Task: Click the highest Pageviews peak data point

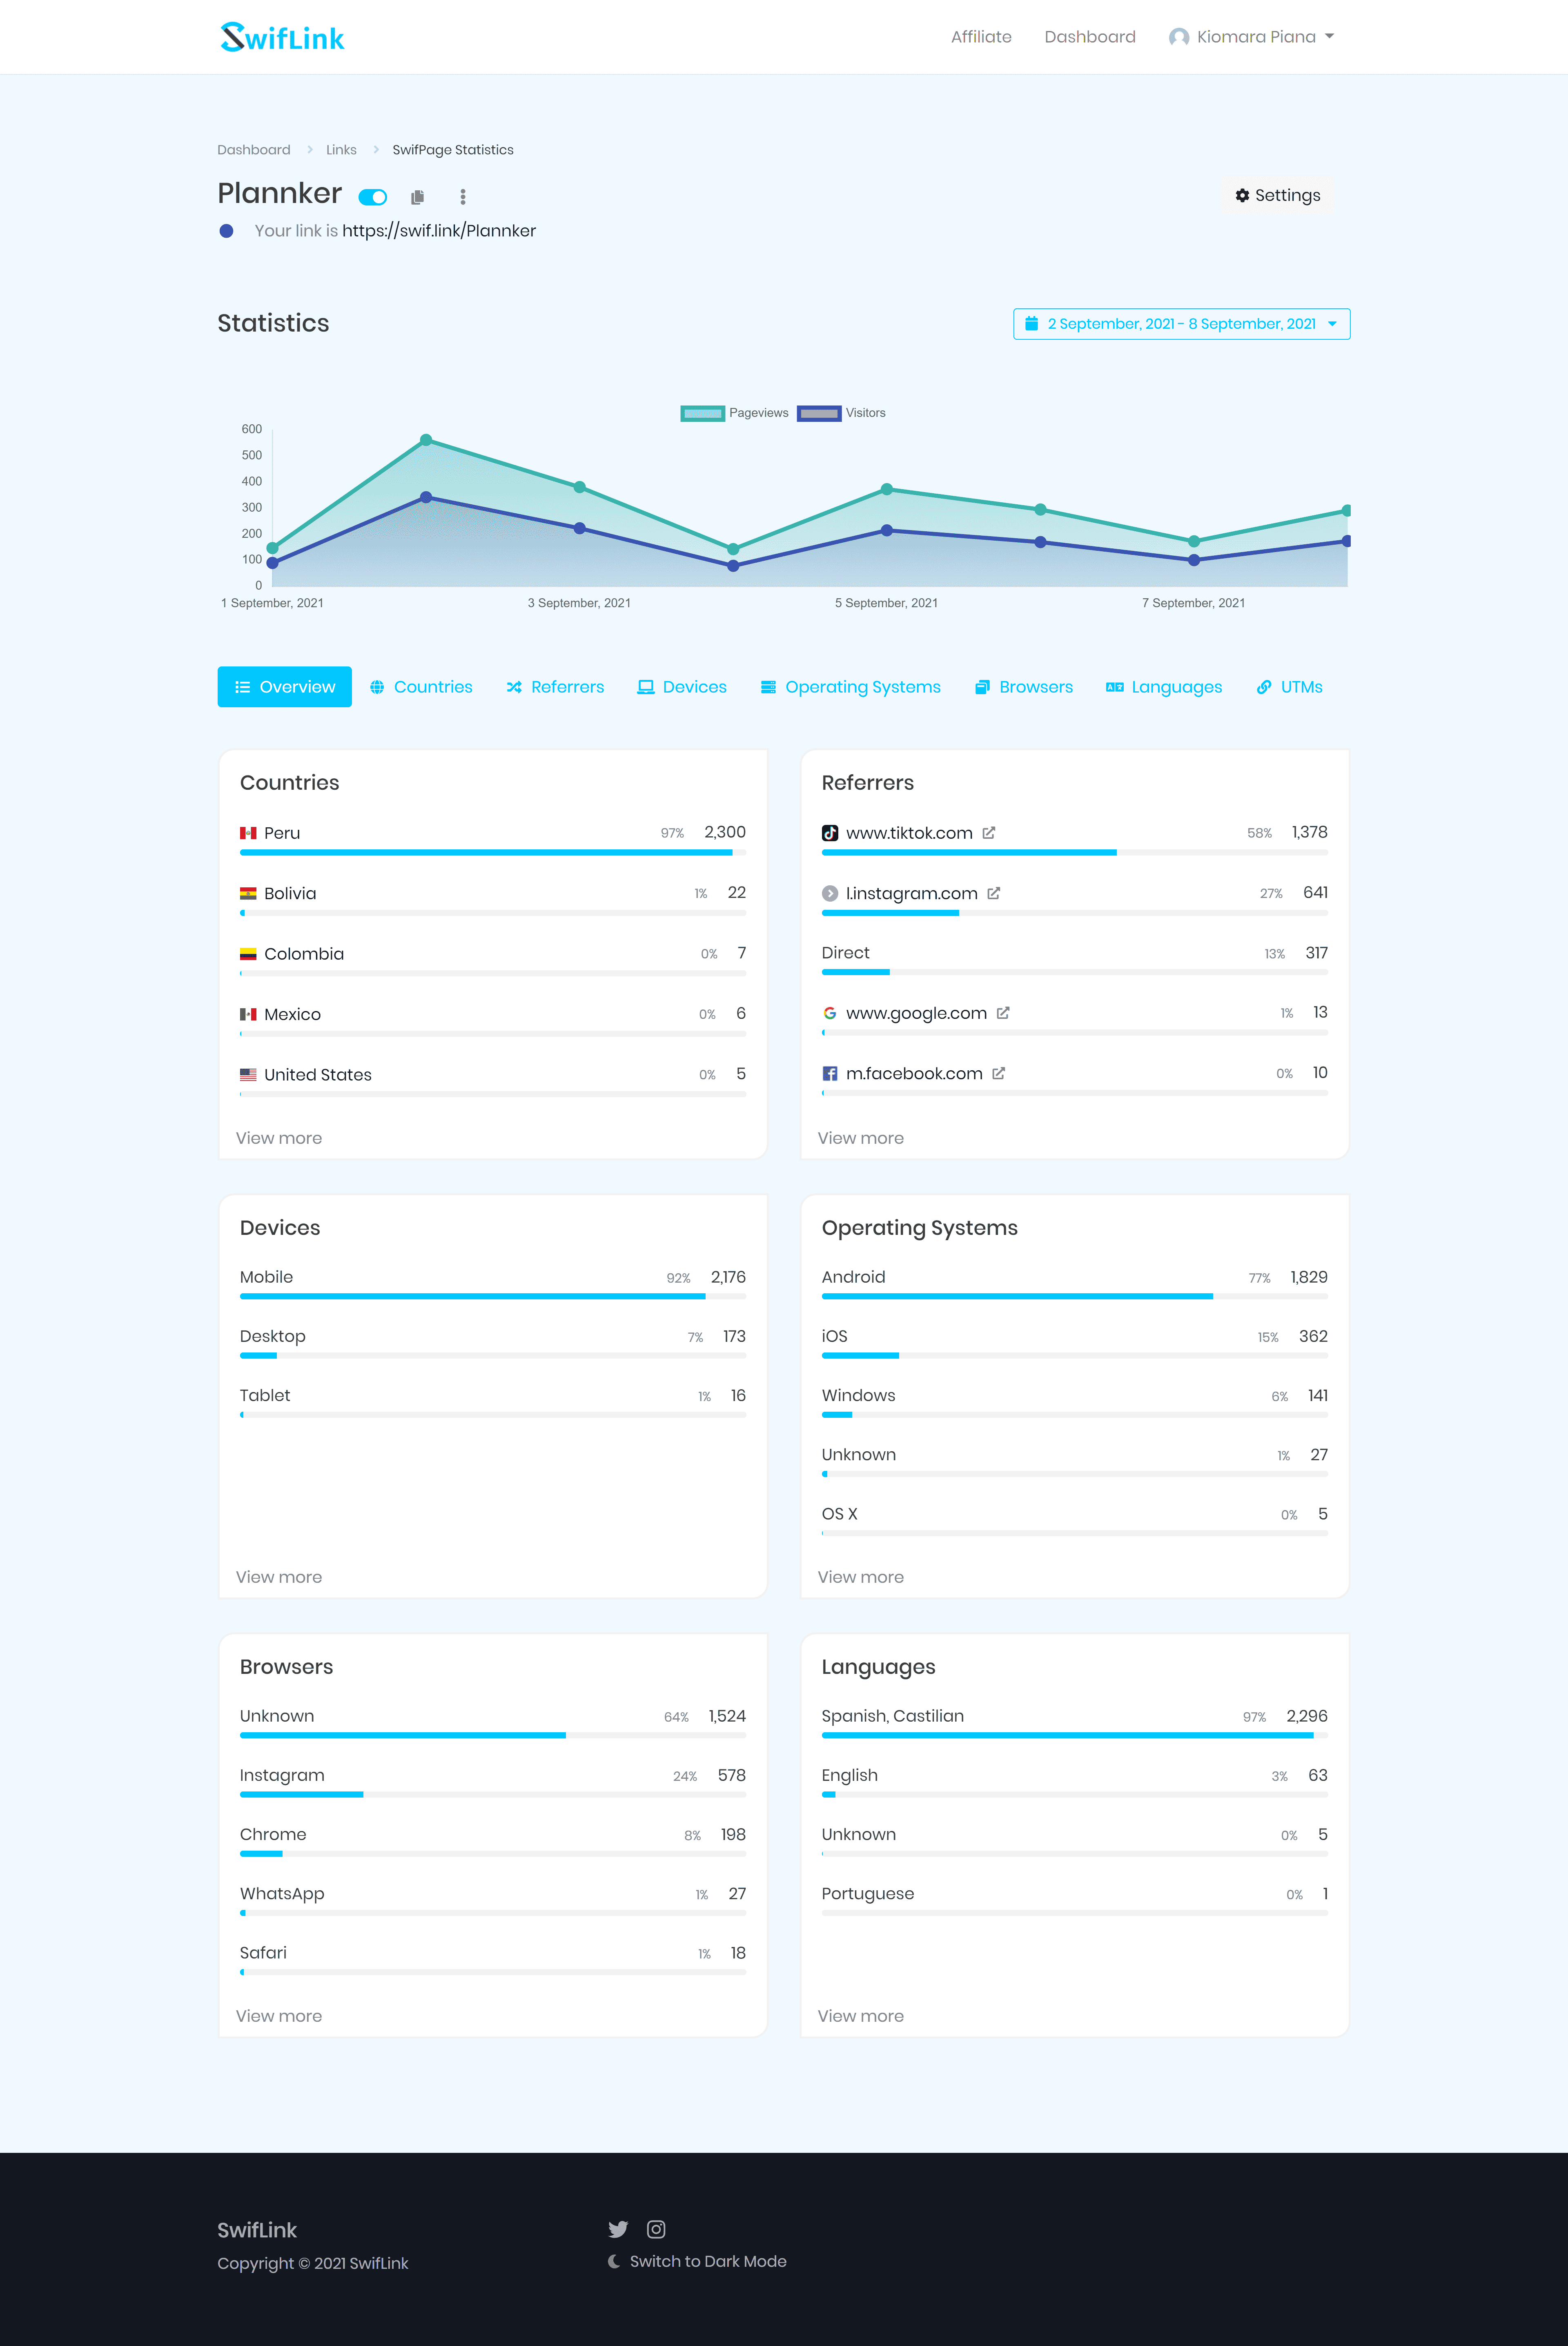Action: click(x=426, y=440)
